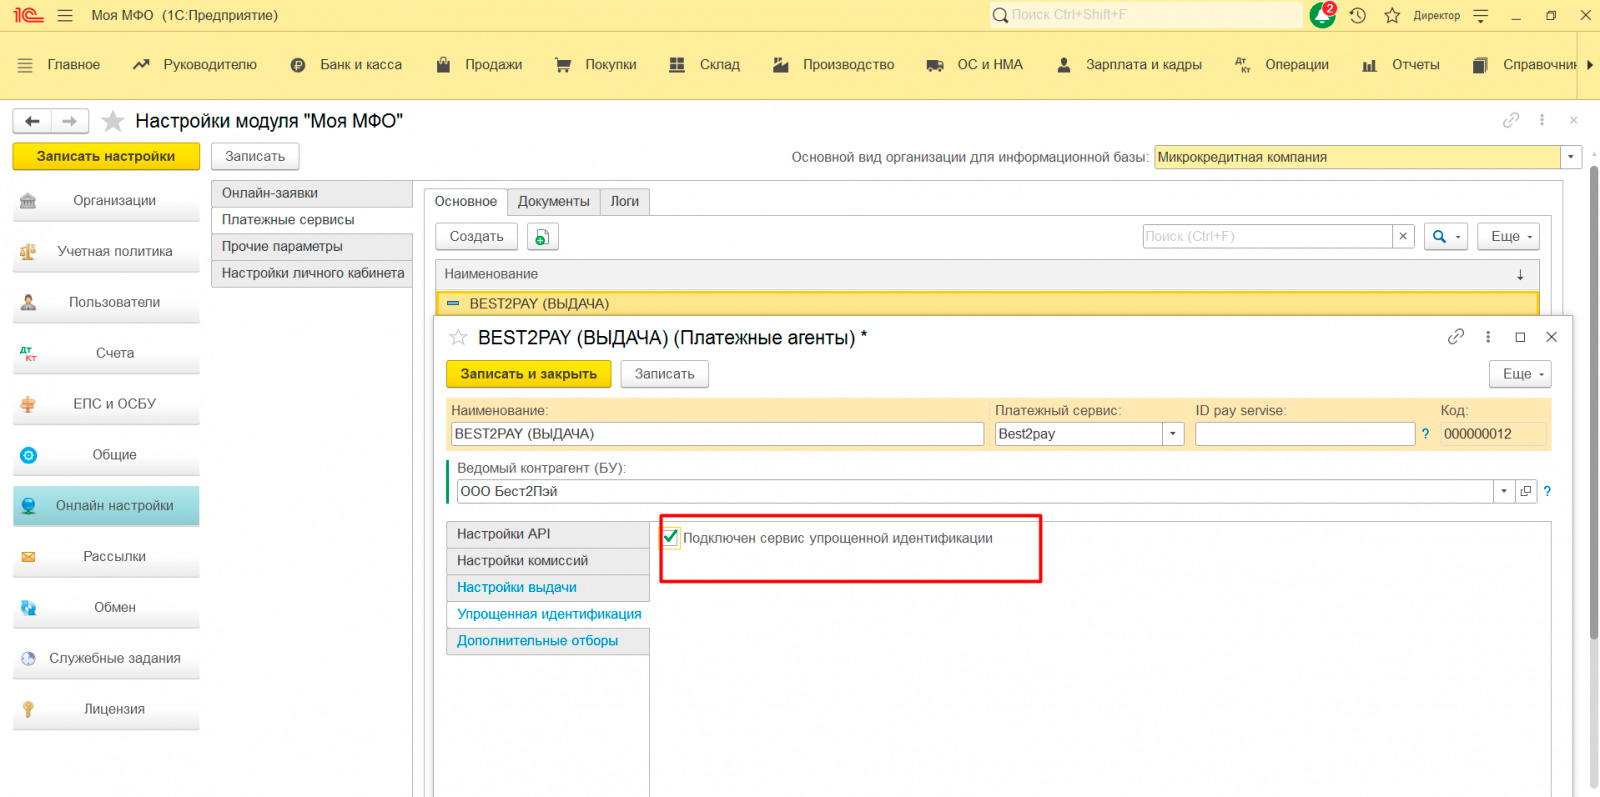1600x797 pixels.
Task: Get link to Настройки модуля form
Action: (x=1511, y=120)
